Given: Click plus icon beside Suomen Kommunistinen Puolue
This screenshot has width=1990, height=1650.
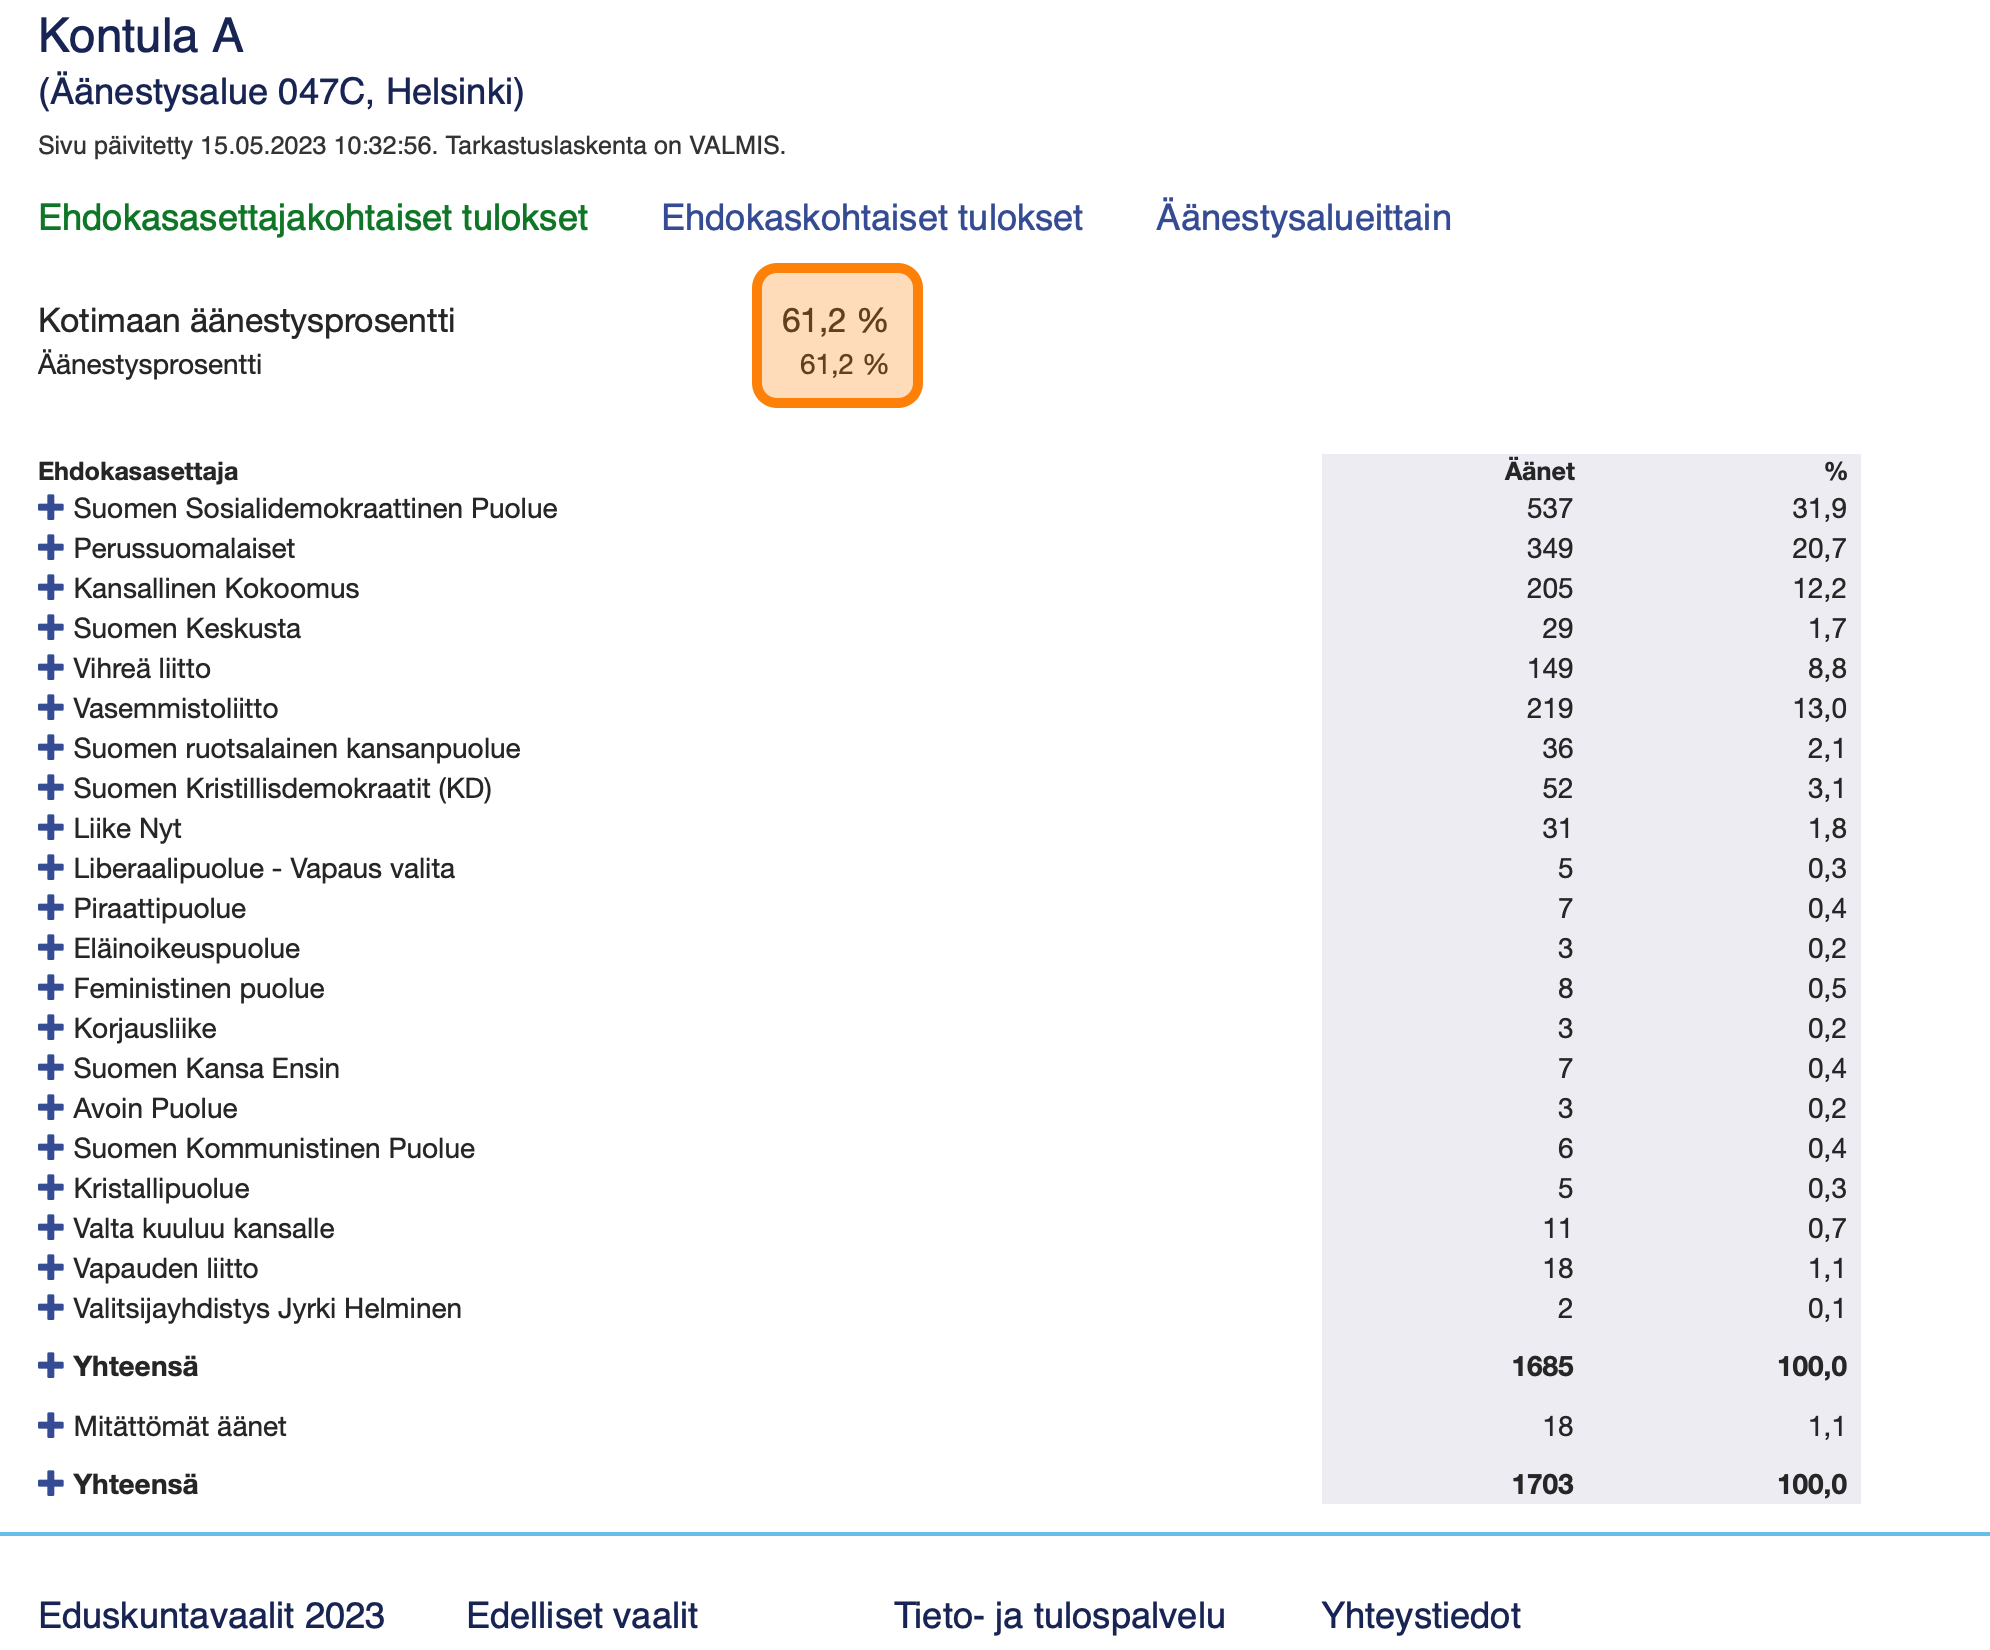Looking at the screenshot, I should [50, 1148].
